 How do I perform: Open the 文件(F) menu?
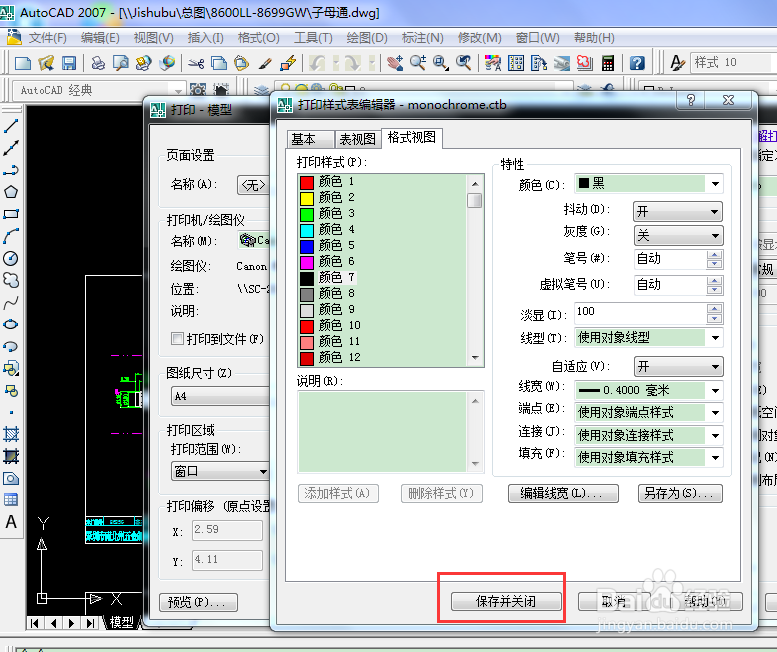click(47, 38)
